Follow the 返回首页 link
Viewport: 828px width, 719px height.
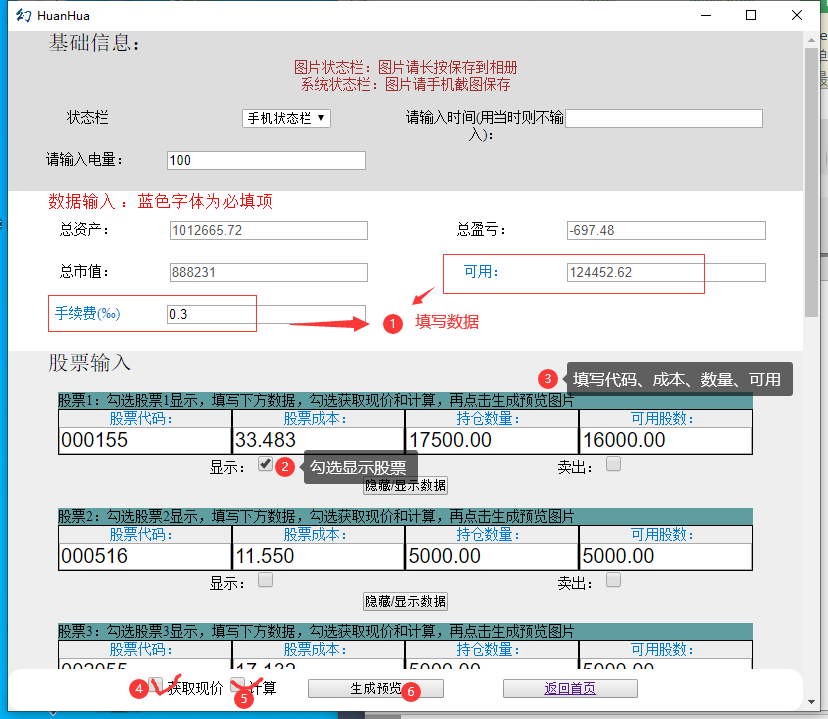click(570, 688)
